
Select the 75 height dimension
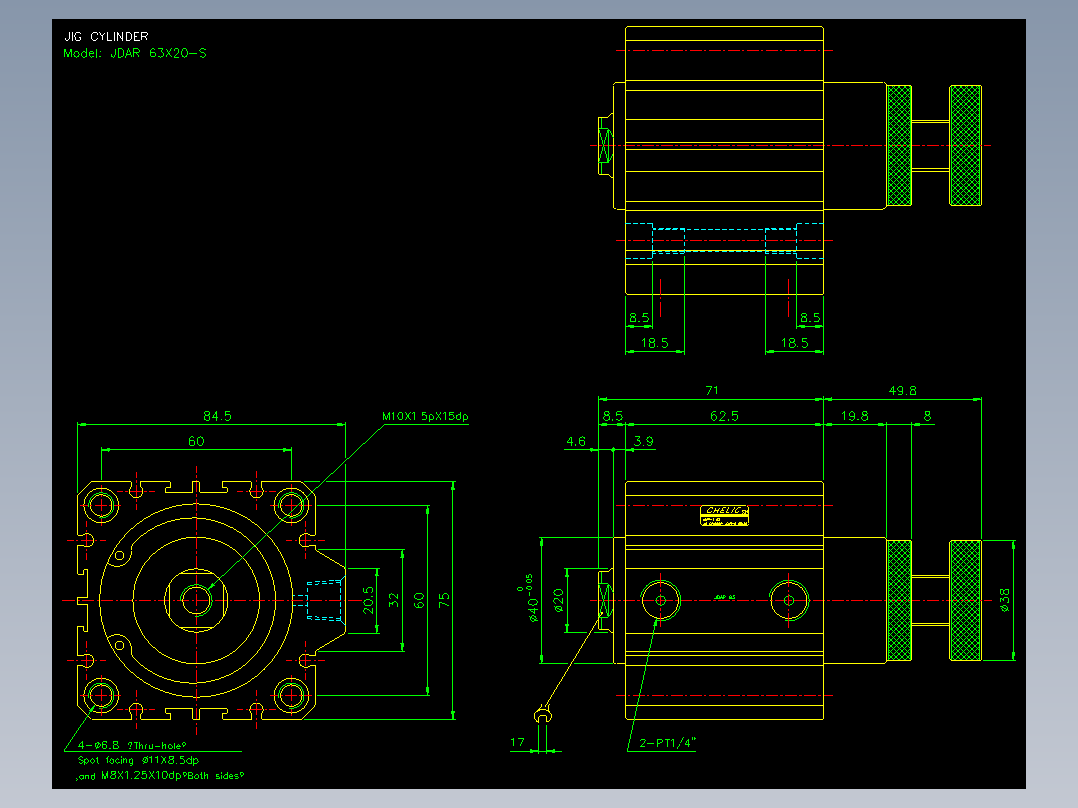click(445, 600)
